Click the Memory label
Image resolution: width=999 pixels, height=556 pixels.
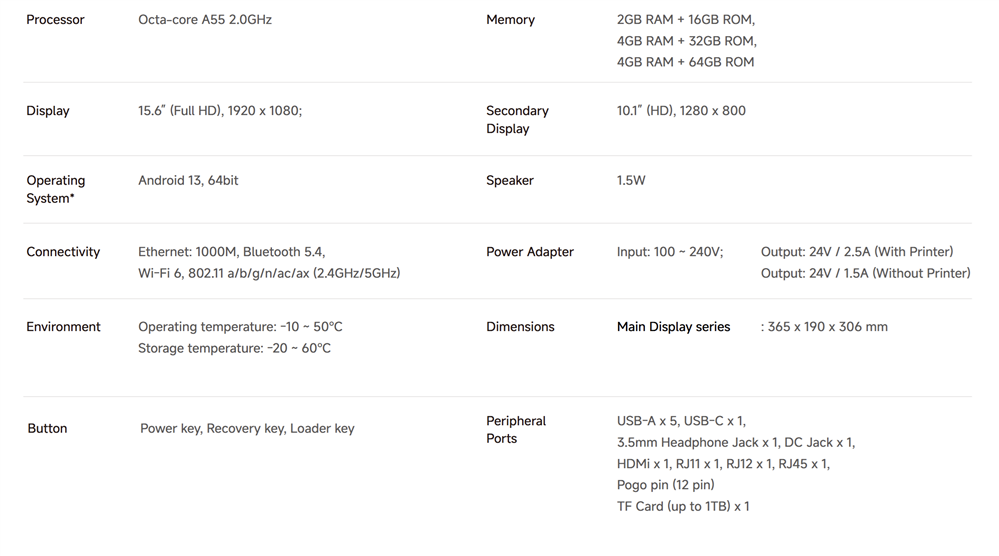coord(510,20)
